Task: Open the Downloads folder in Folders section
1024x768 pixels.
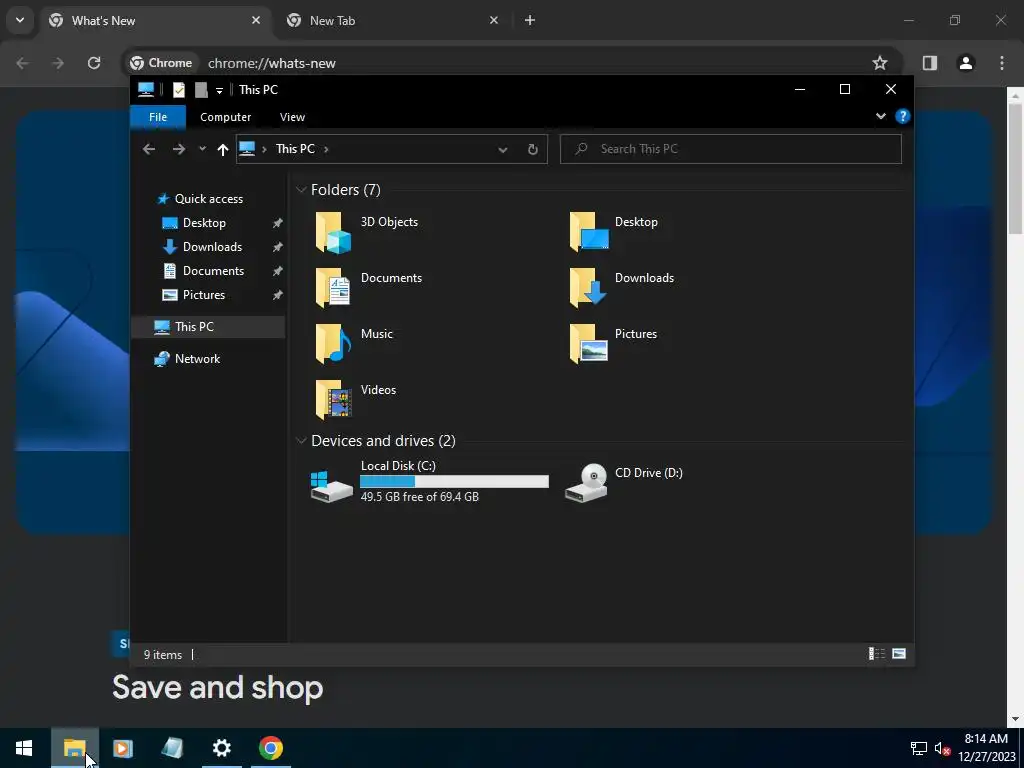Action: (x=621, y=287)
